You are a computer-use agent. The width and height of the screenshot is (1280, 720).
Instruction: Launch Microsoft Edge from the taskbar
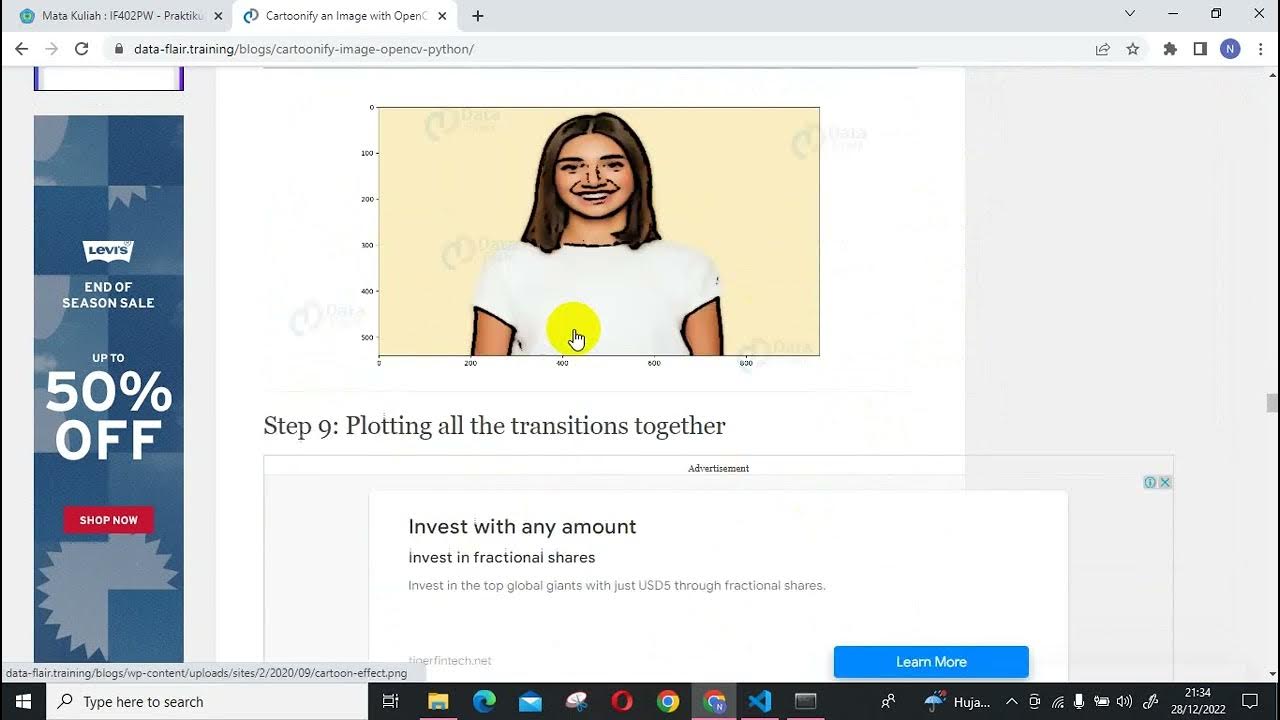click(x=484, y=701)
